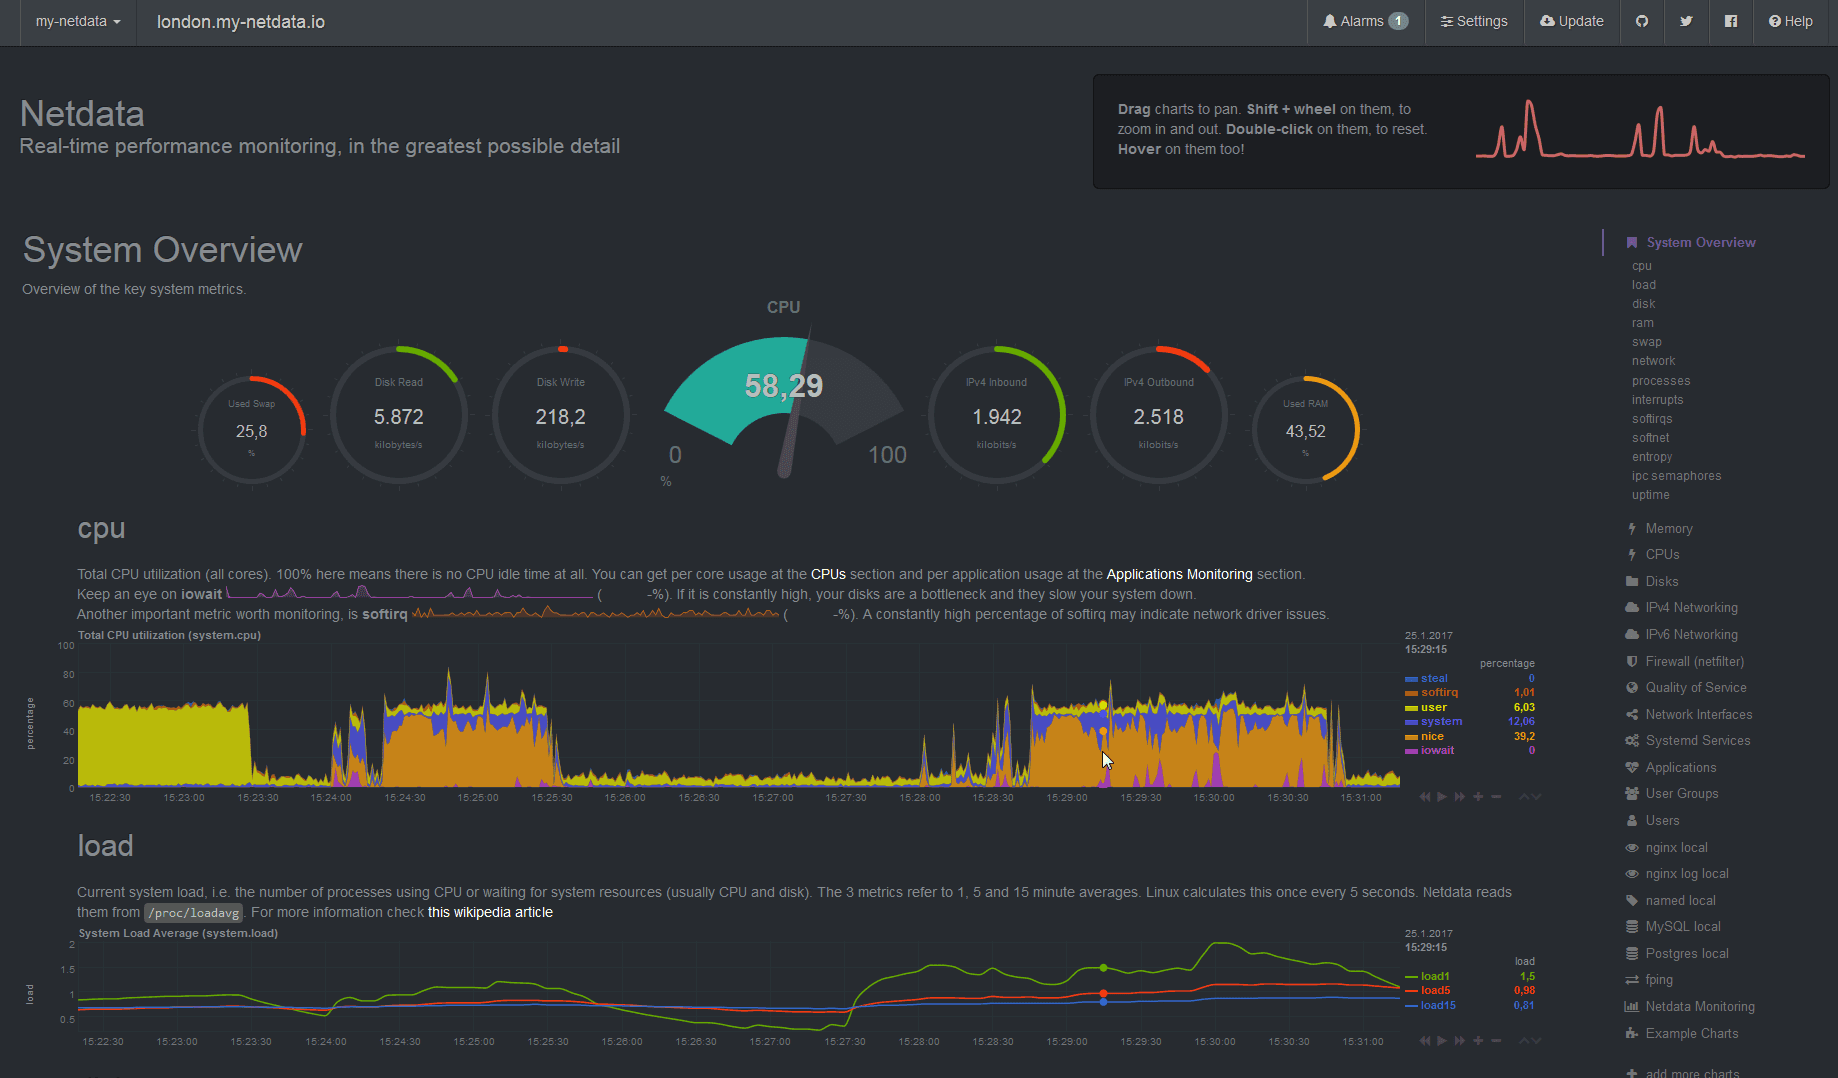Pan the load chart backward with rewind icon

pyautogui.click(x=1424, y=1040)
